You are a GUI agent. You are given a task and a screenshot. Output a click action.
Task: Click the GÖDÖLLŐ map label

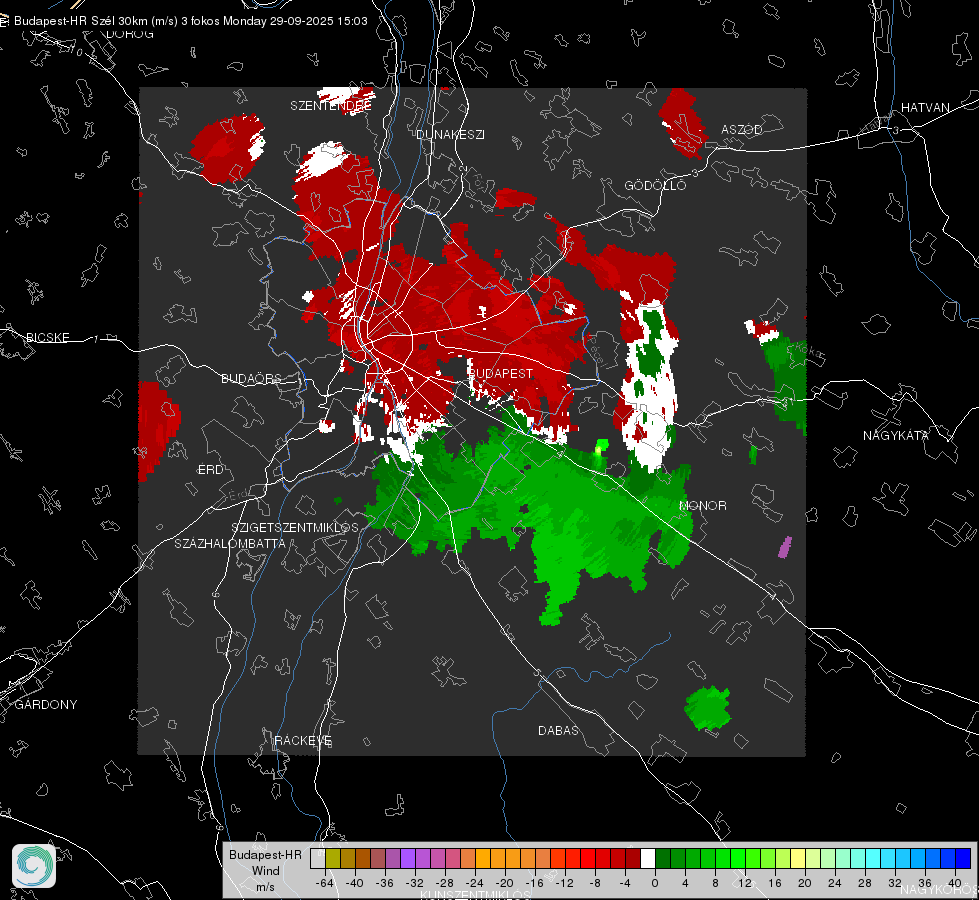(655, 185)
